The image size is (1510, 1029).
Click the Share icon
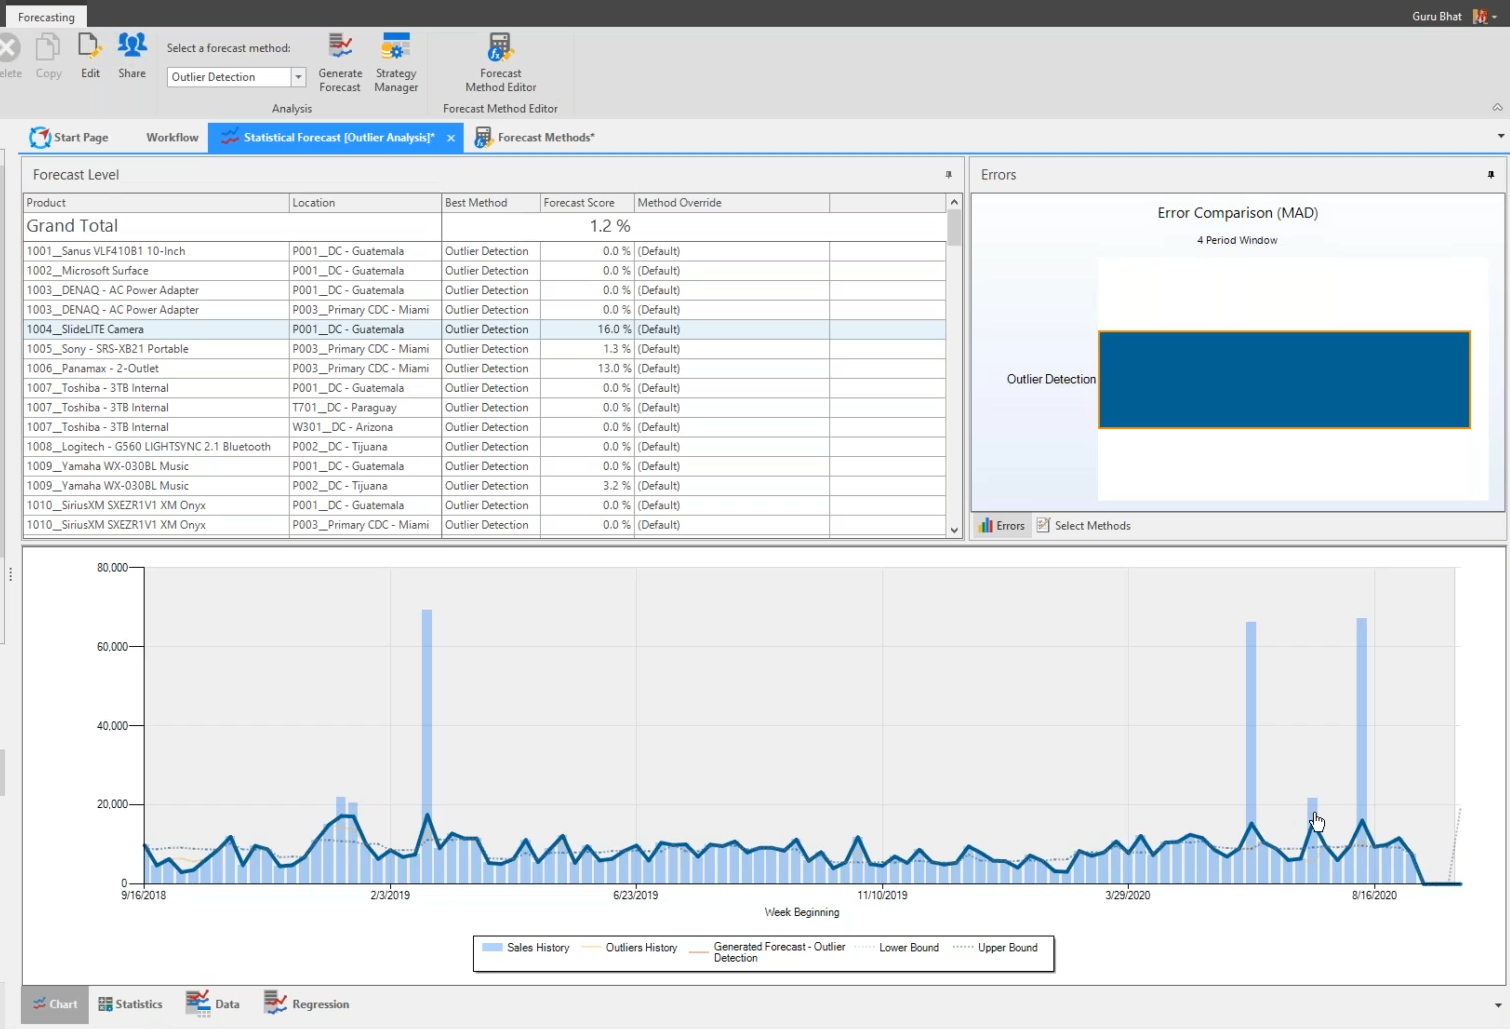(x=132, y=56)
